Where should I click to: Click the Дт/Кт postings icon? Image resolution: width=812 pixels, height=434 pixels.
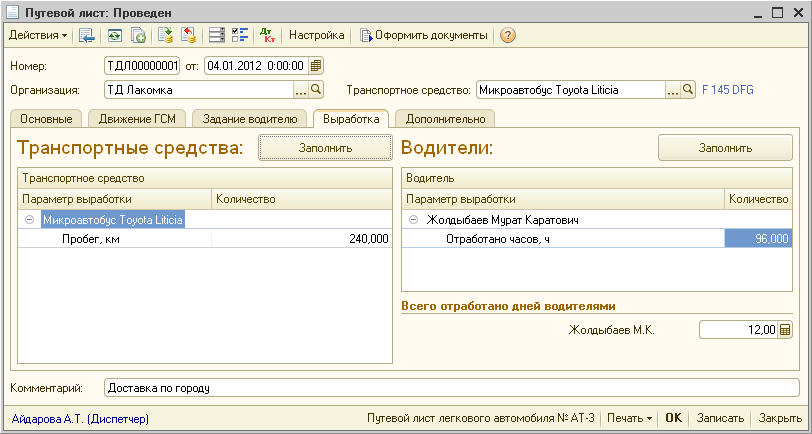267,36
